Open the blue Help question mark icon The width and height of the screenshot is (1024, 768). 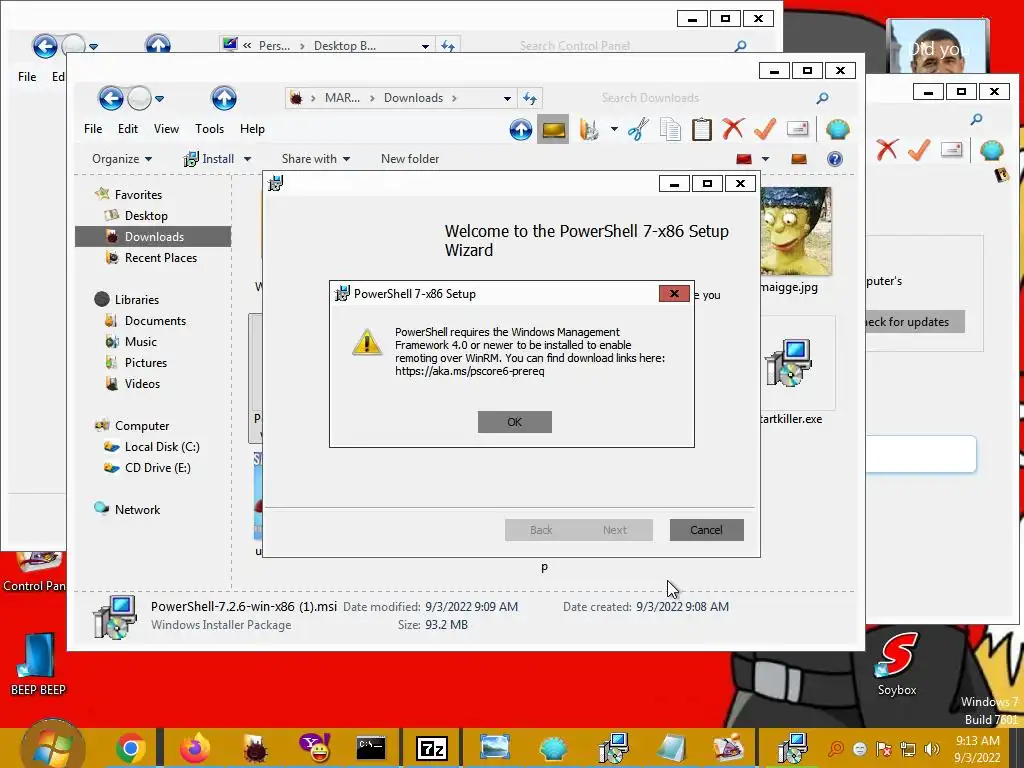pos(835,159)
